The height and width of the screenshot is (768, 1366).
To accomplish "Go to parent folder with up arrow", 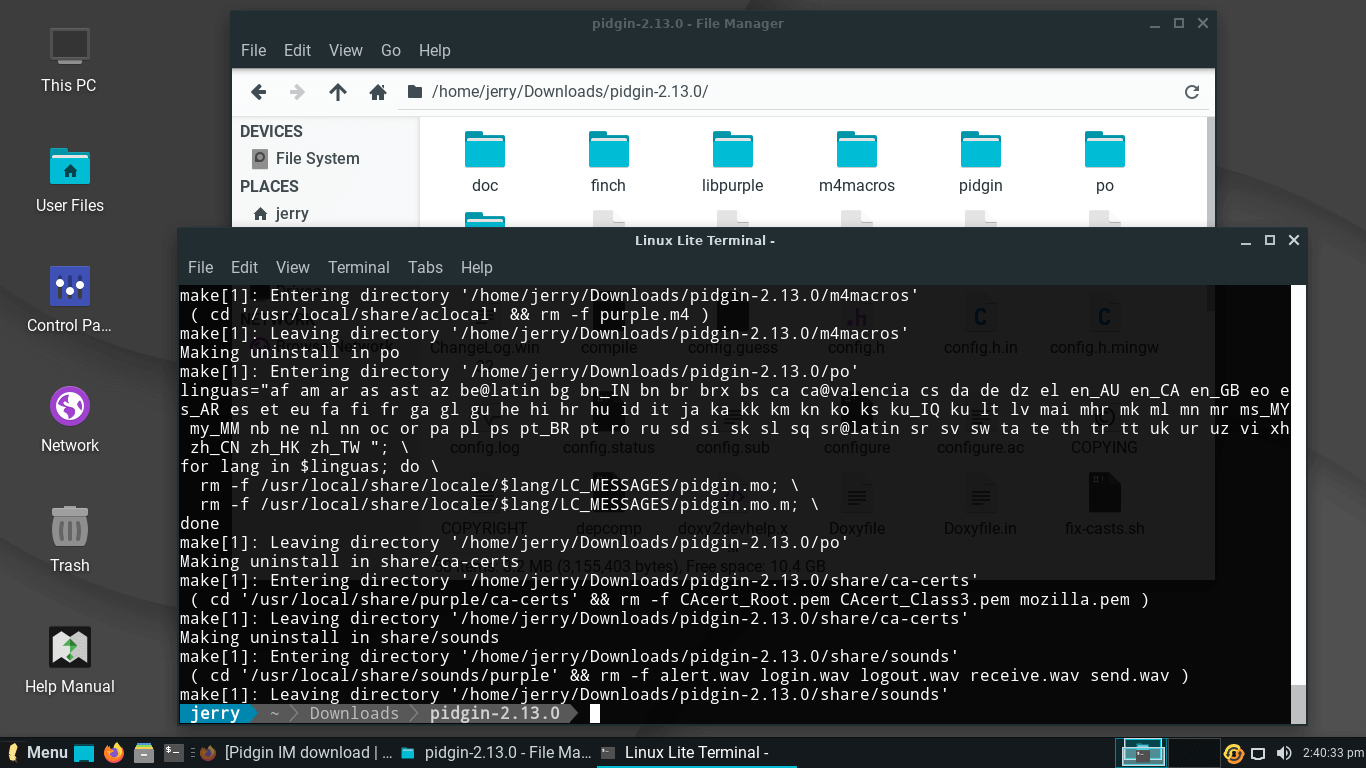I will pyautogui.click(x=338, y=92).
